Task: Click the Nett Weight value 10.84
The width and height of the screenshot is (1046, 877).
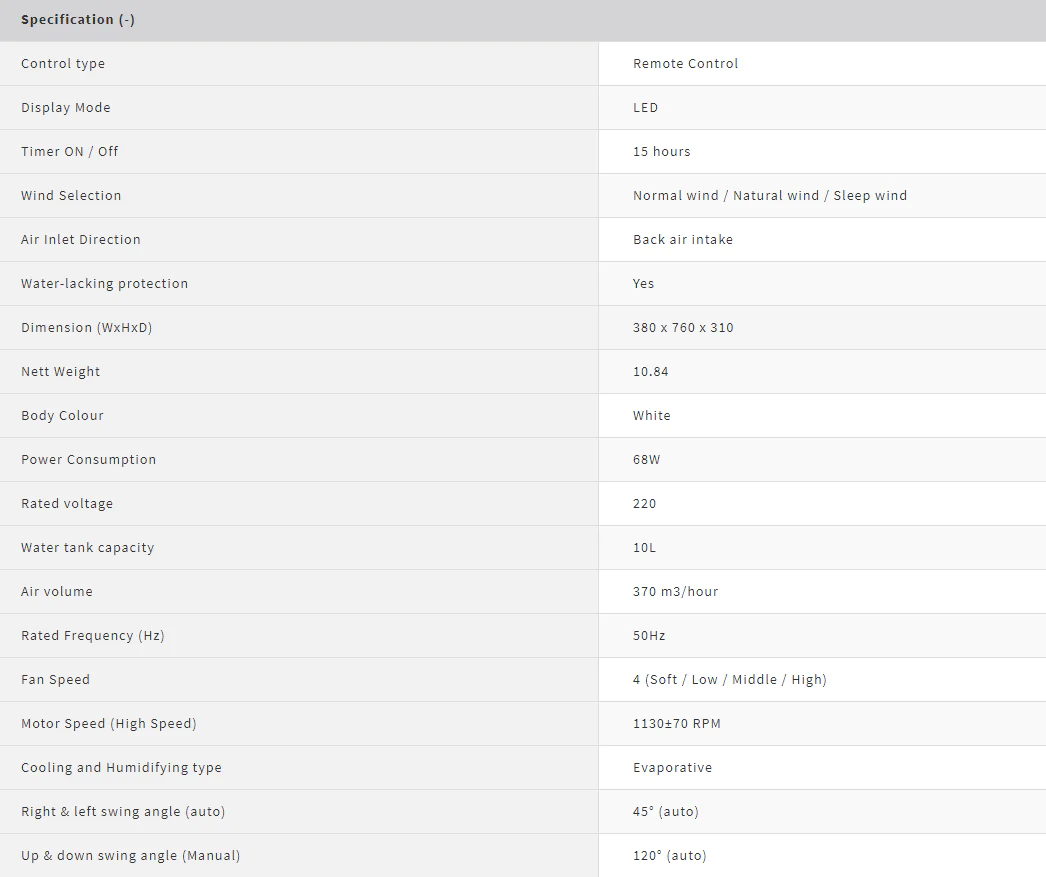Action: coord(650,372)
